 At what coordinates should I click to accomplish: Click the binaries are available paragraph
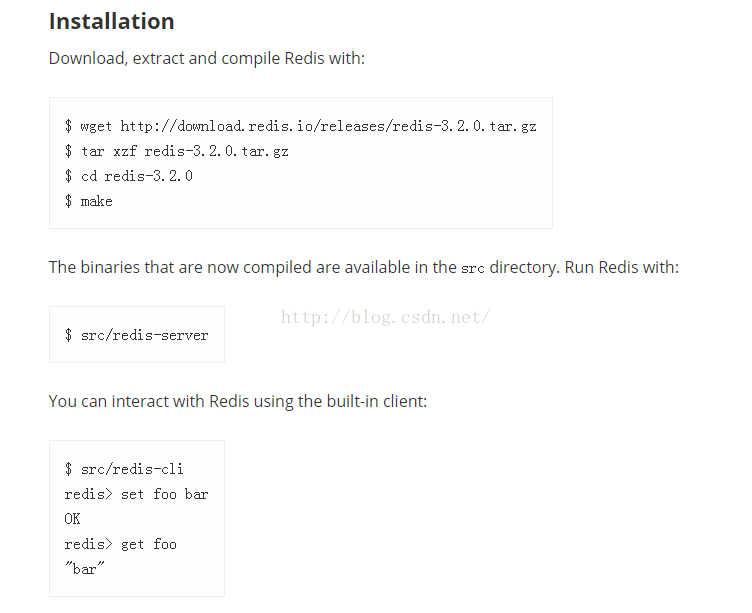pos(364,267)
